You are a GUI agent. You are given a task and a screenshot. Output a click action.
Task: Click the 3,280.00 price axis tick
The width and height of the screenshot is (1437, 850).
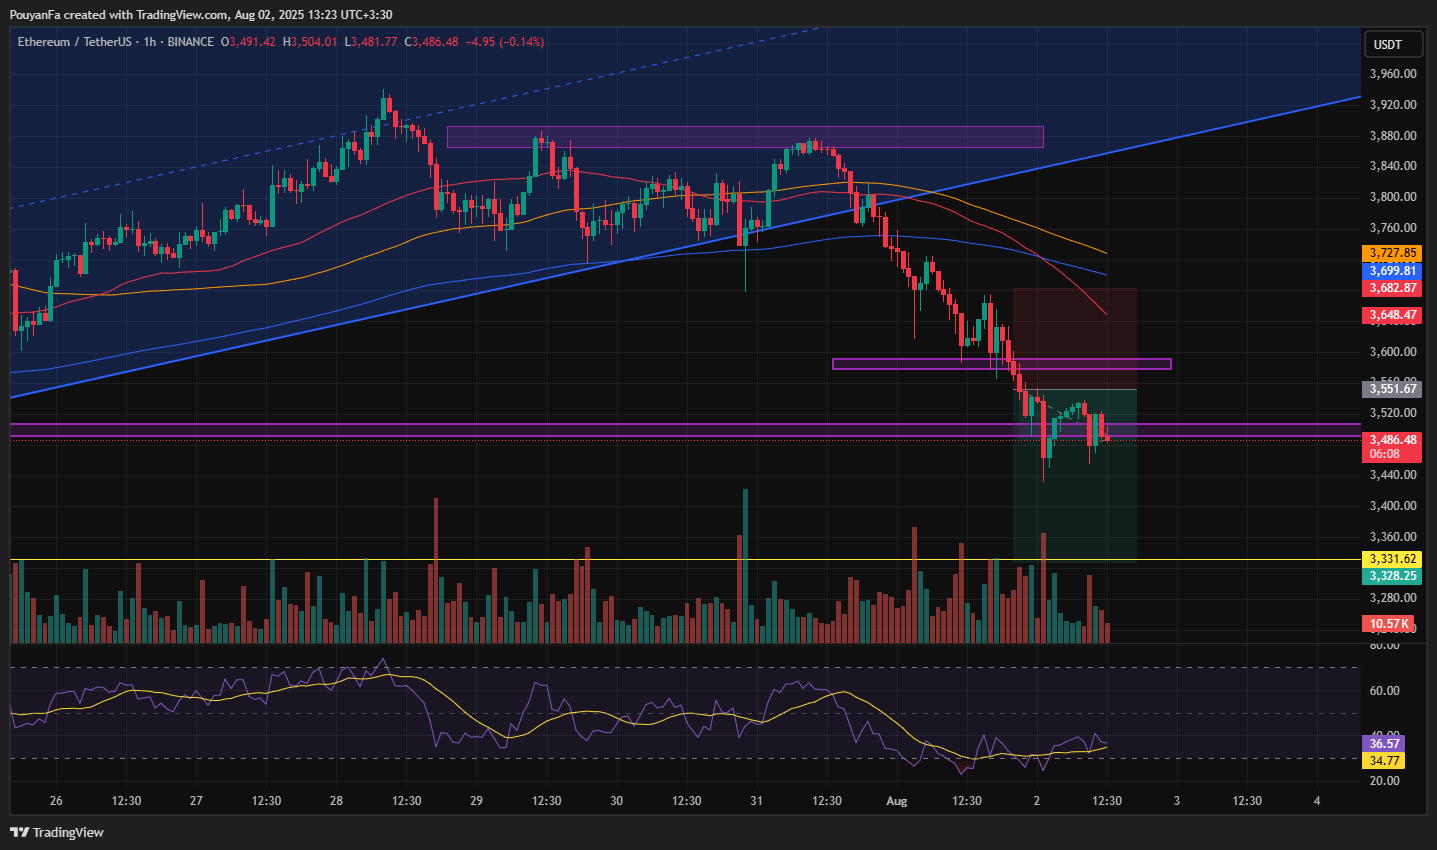(1393, 598)
